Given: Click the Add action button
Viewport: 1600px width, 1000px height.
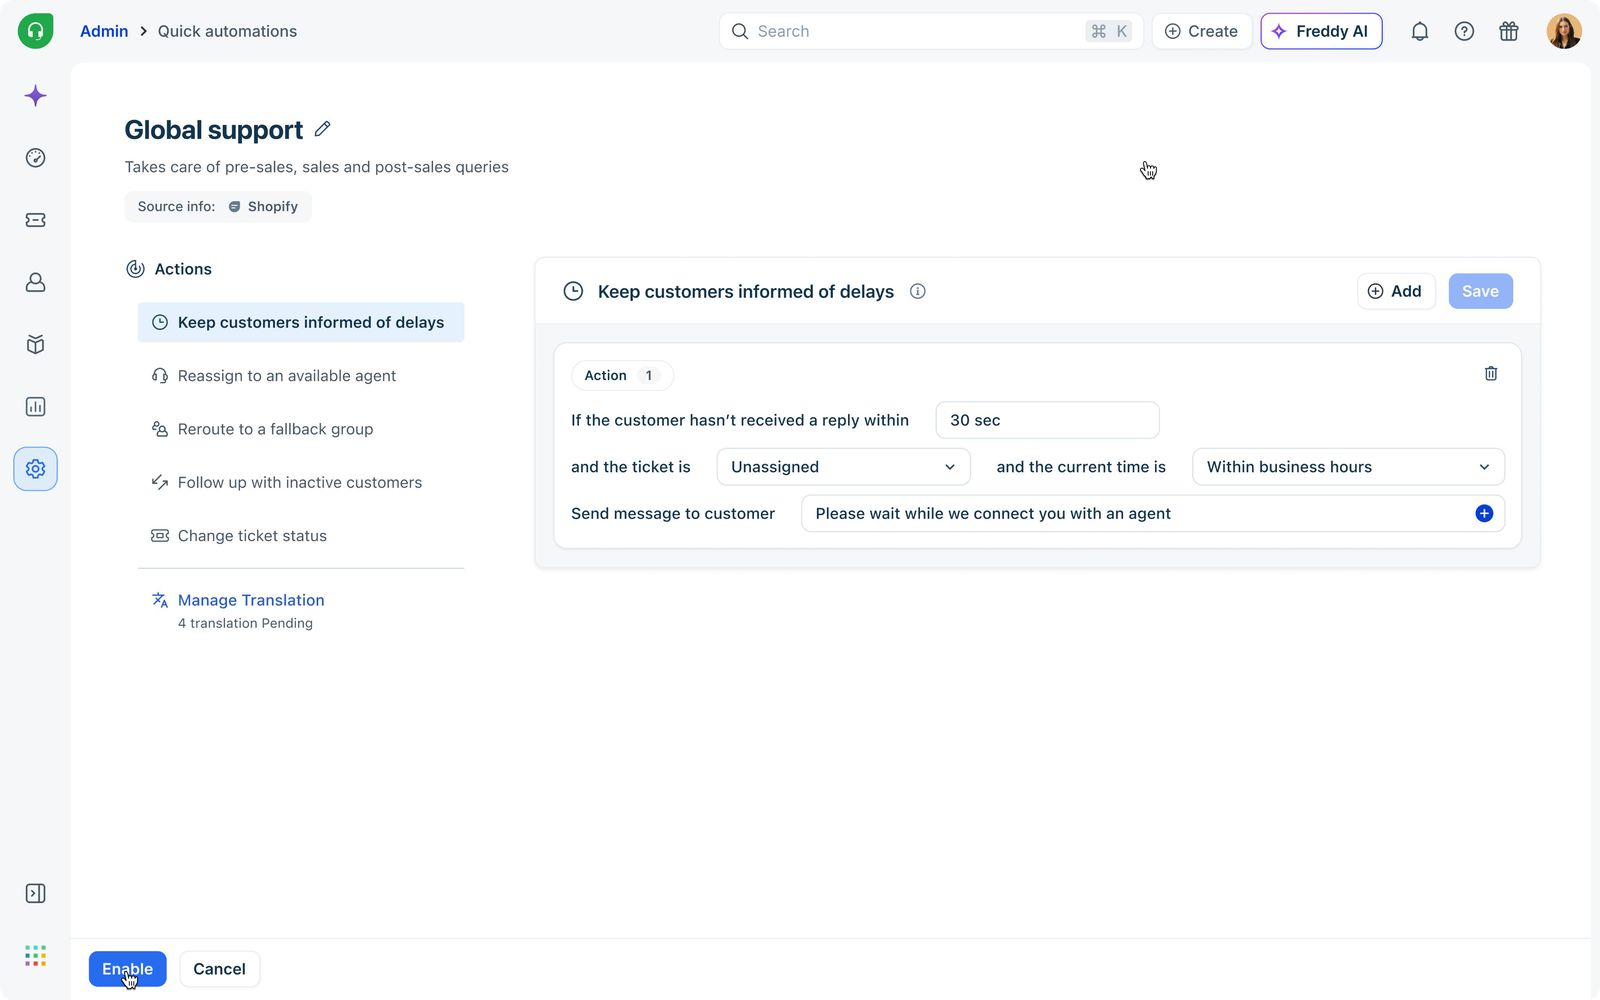Looking at the screenshot, I should click(1395, 291).
